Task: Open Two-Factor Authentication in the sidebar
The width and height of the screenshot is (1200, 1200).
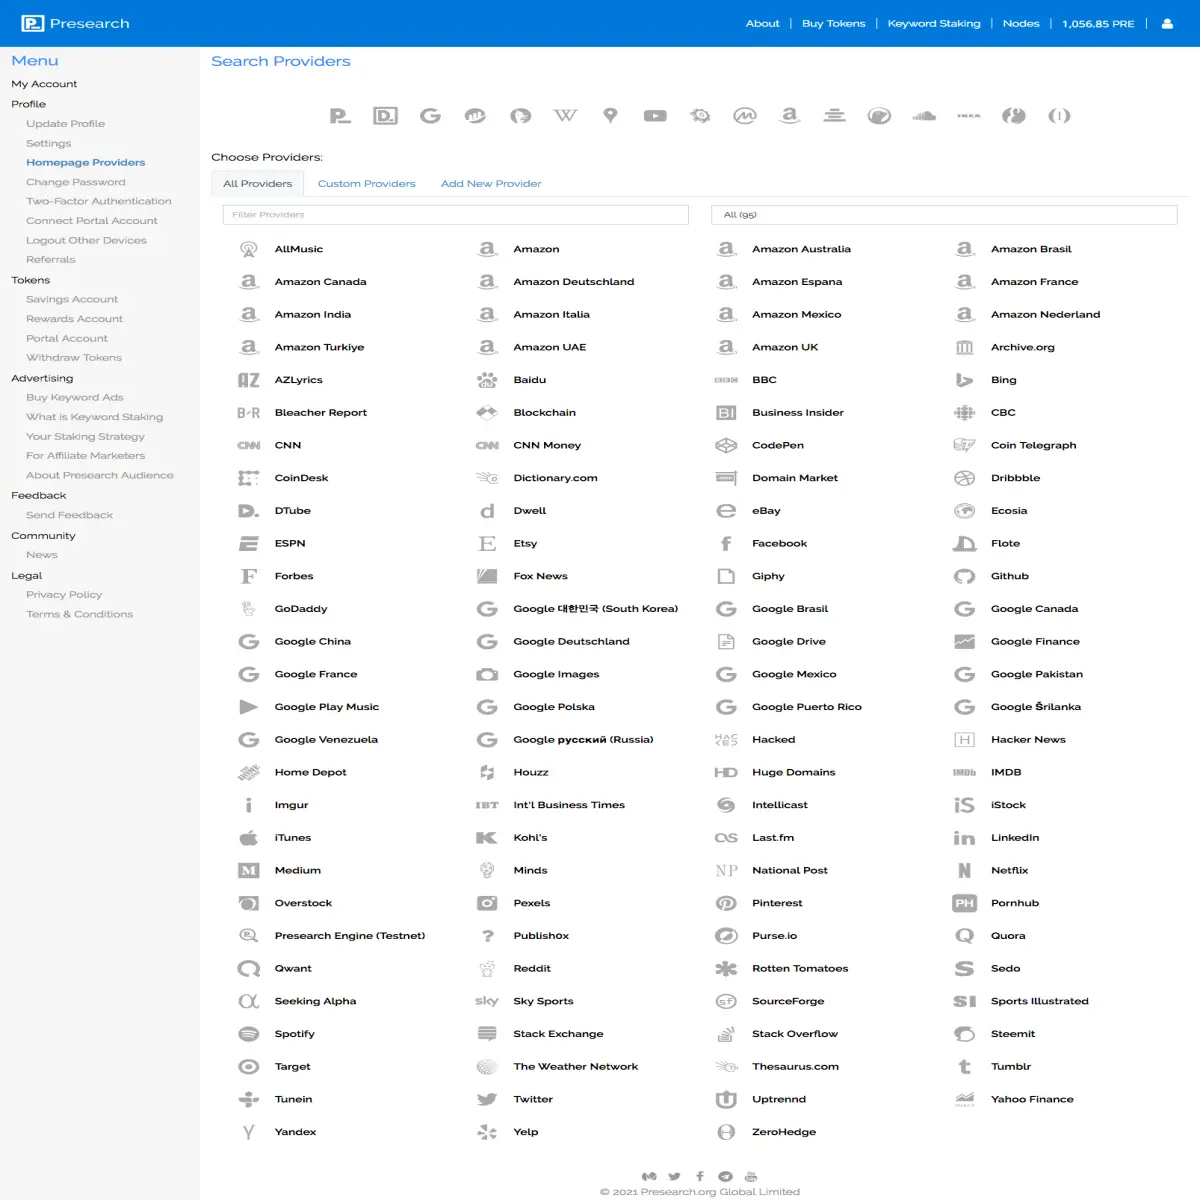Action: [99, 201]
